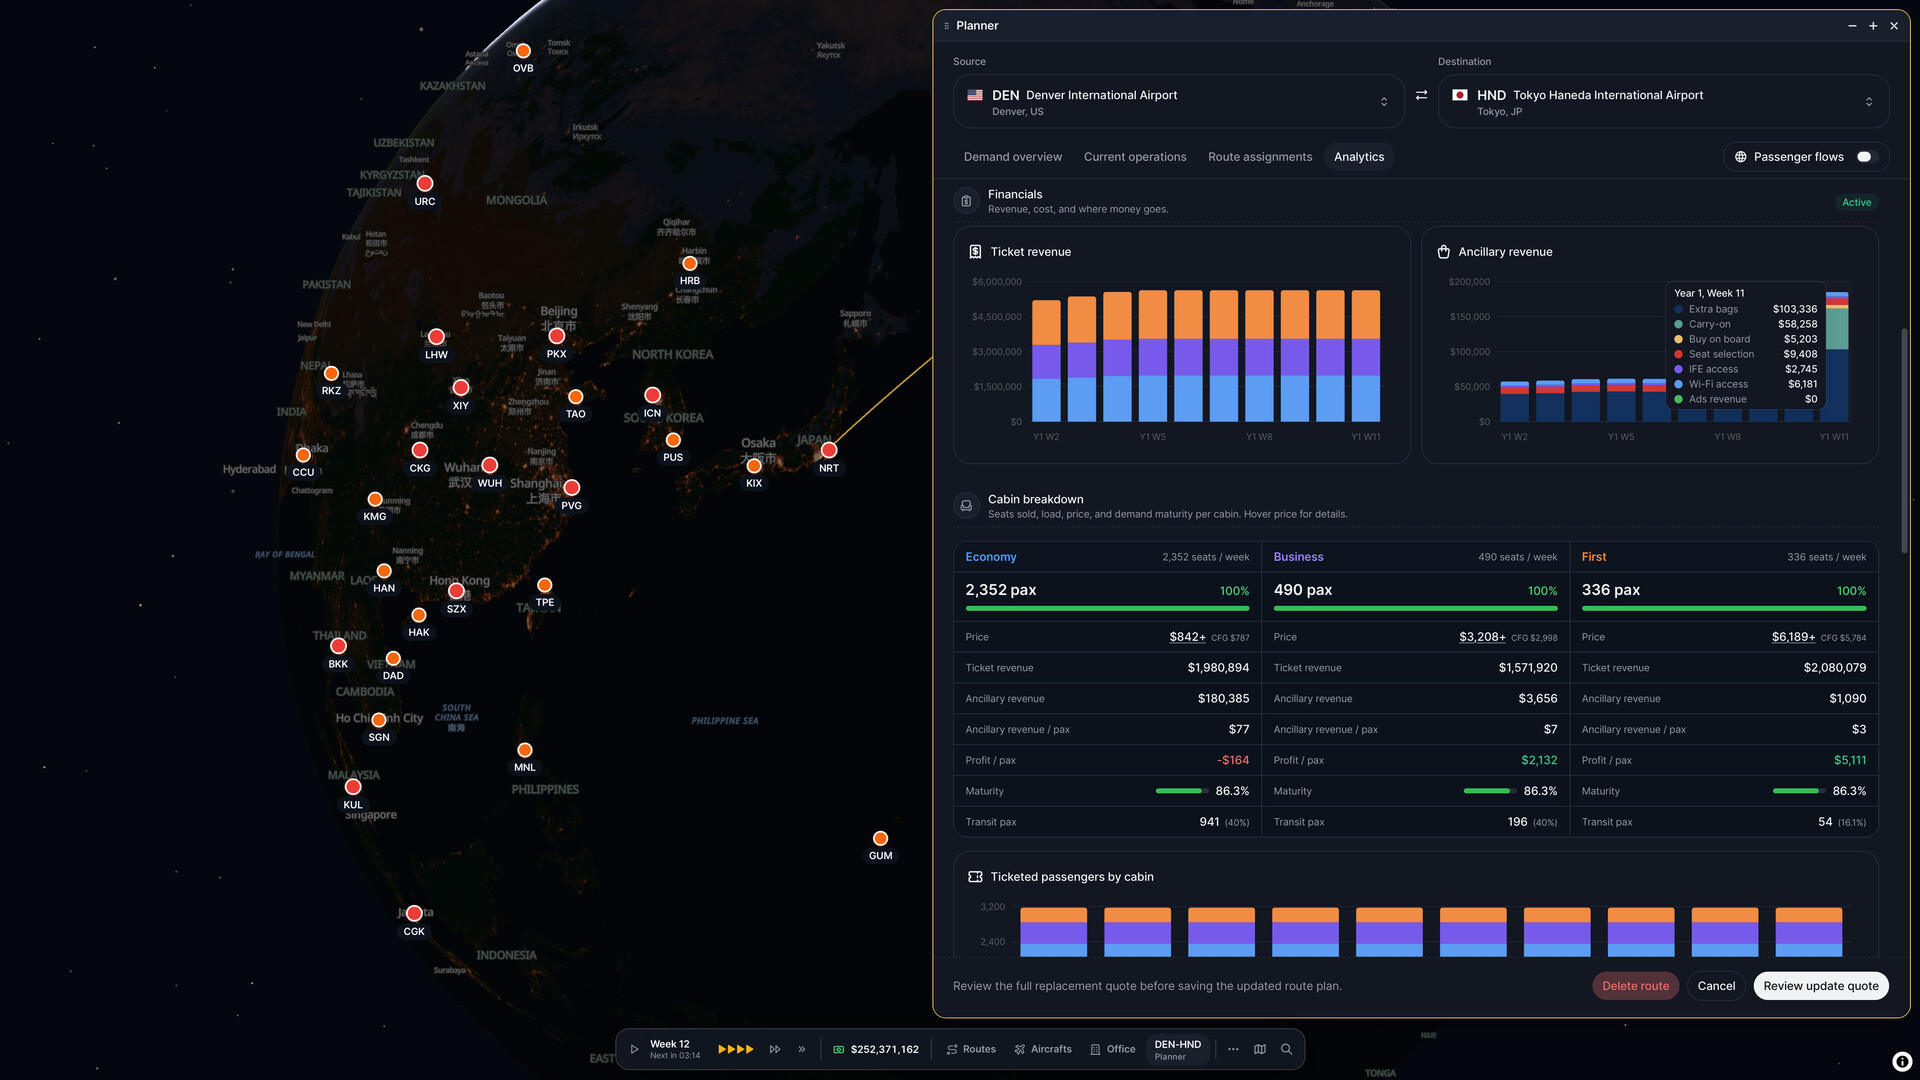
Task: Click the Ticket revenue chart icon
Action: point(975,252)
